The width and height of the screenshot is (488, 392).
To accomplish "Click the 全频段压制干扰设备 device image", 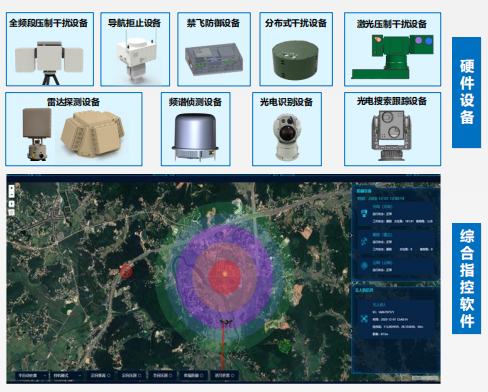I will click(x=49, y=62).
